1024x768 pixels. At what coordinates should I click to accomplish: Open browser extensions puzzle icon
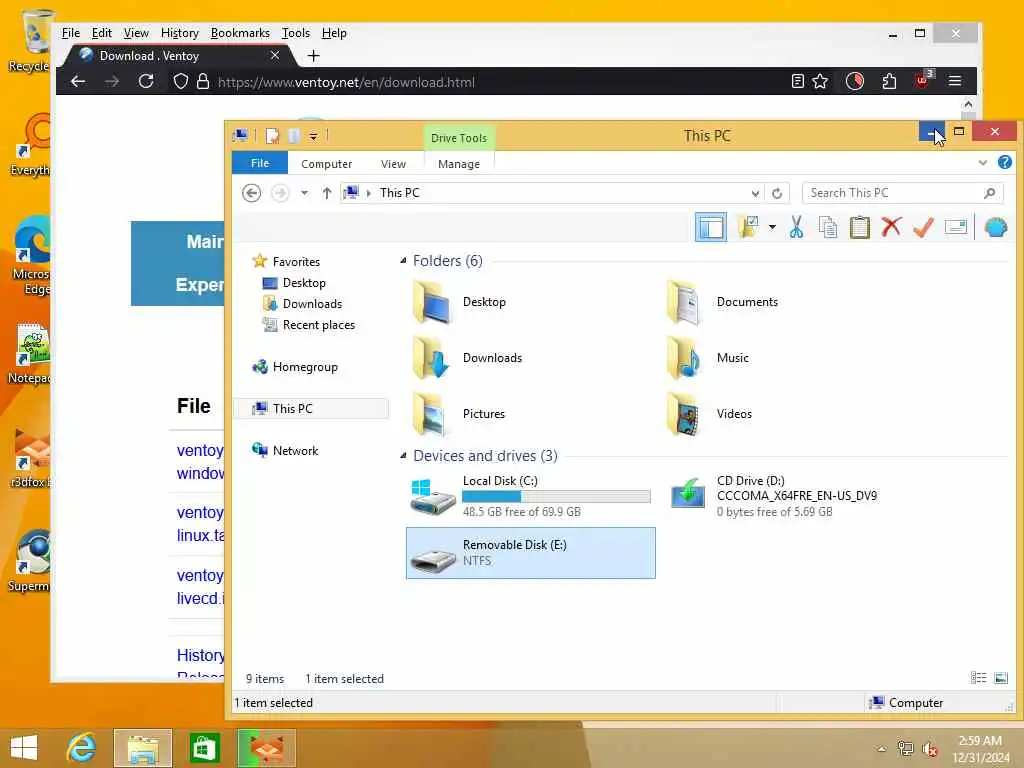(x=889, y=81)
